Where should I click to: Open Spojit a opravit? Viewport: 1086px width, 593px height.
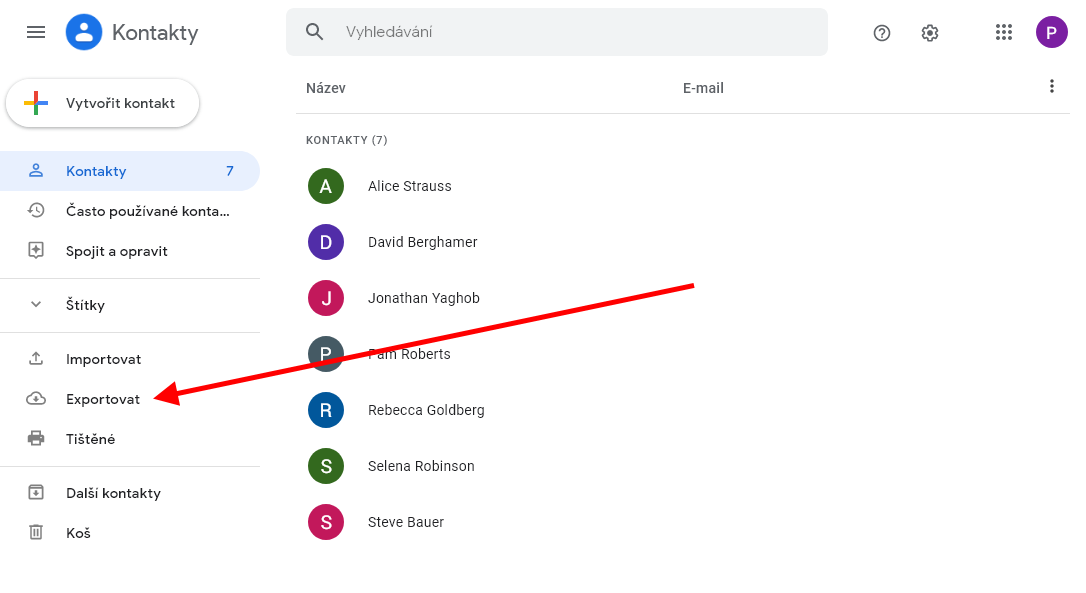tap(116, 251)
